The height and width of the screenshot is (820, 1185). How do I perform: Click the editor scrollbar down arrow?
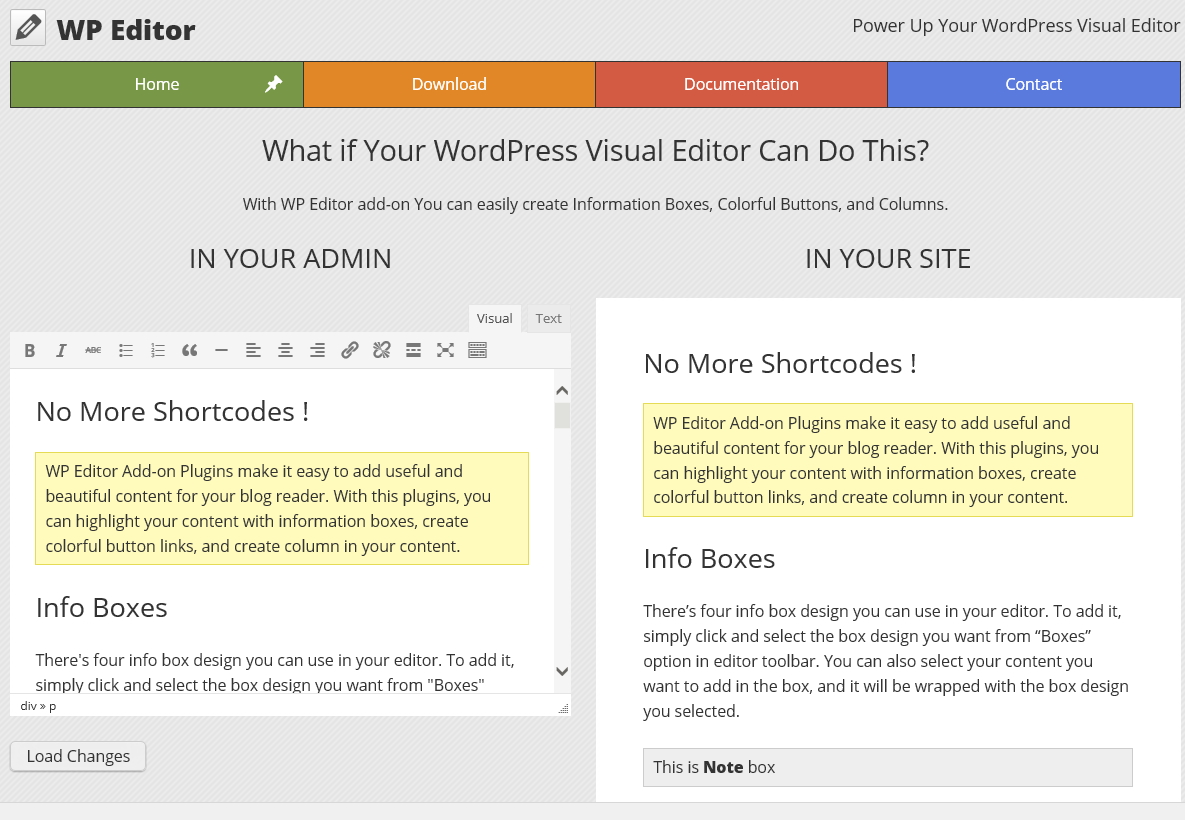[x=562, y=671]
